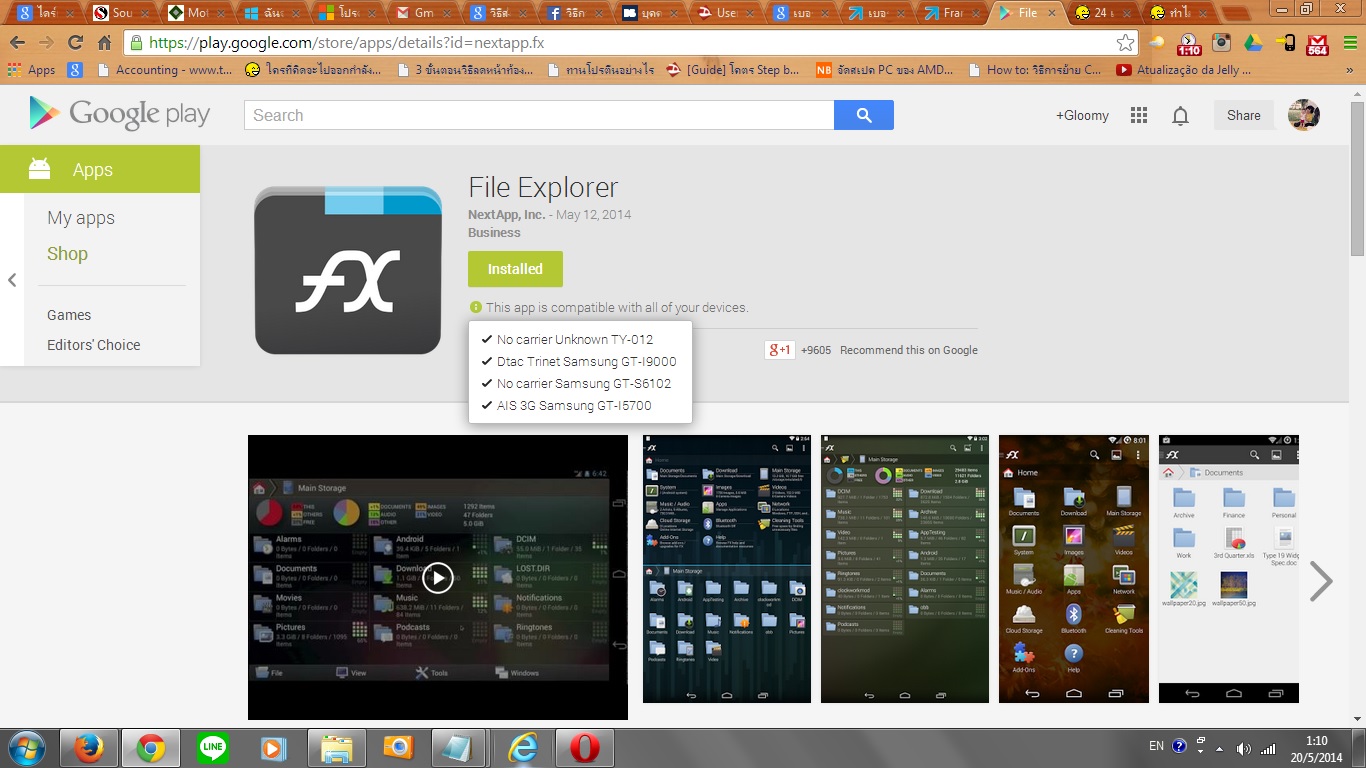The image size is (1366, 768).
Task: Go to the browser home page
Action: pyautogui.click(x=104, y=43)
